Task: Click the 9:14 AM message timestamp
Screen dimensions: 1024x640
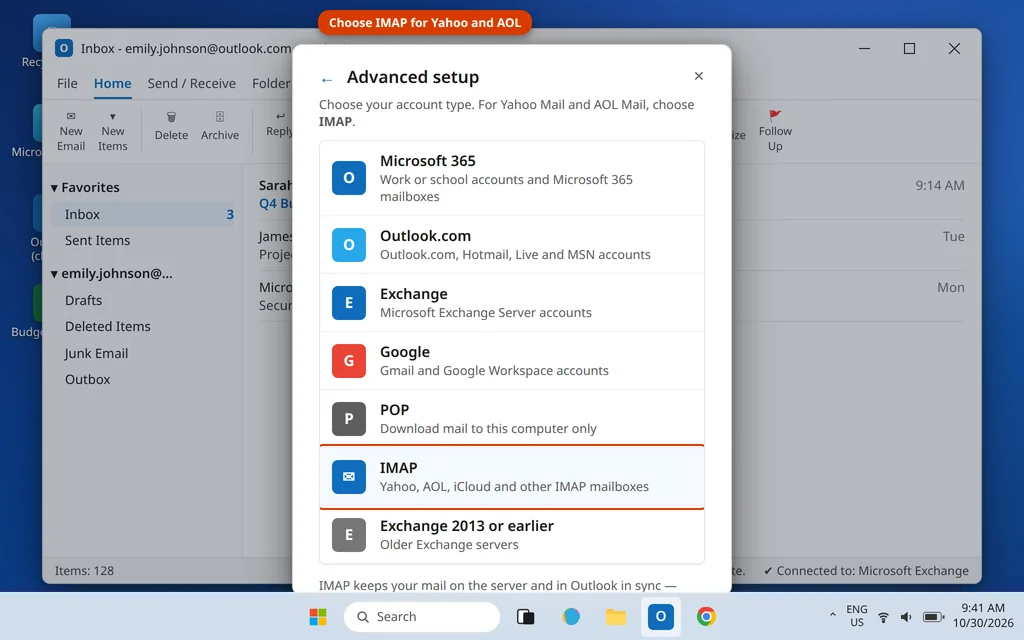Action: [939, 185]
